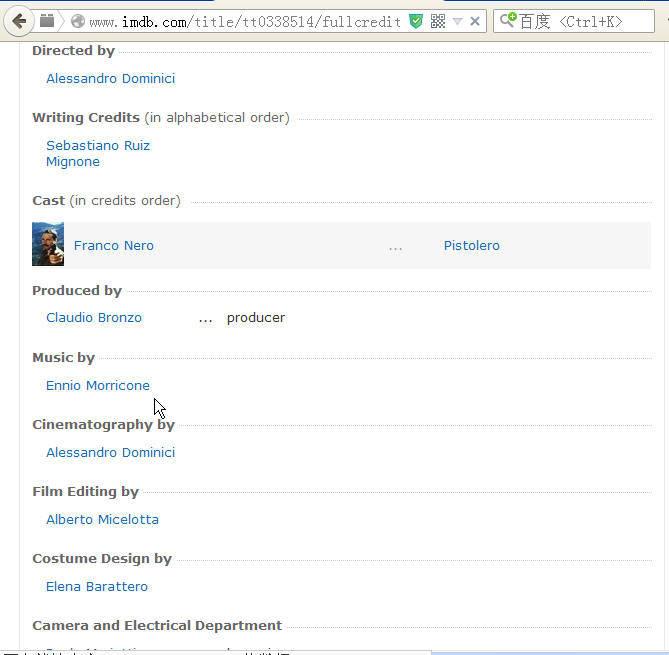Click the 'Produced by' heading
669x655 pixels.
pyautogui.click(x=77, y=291)
